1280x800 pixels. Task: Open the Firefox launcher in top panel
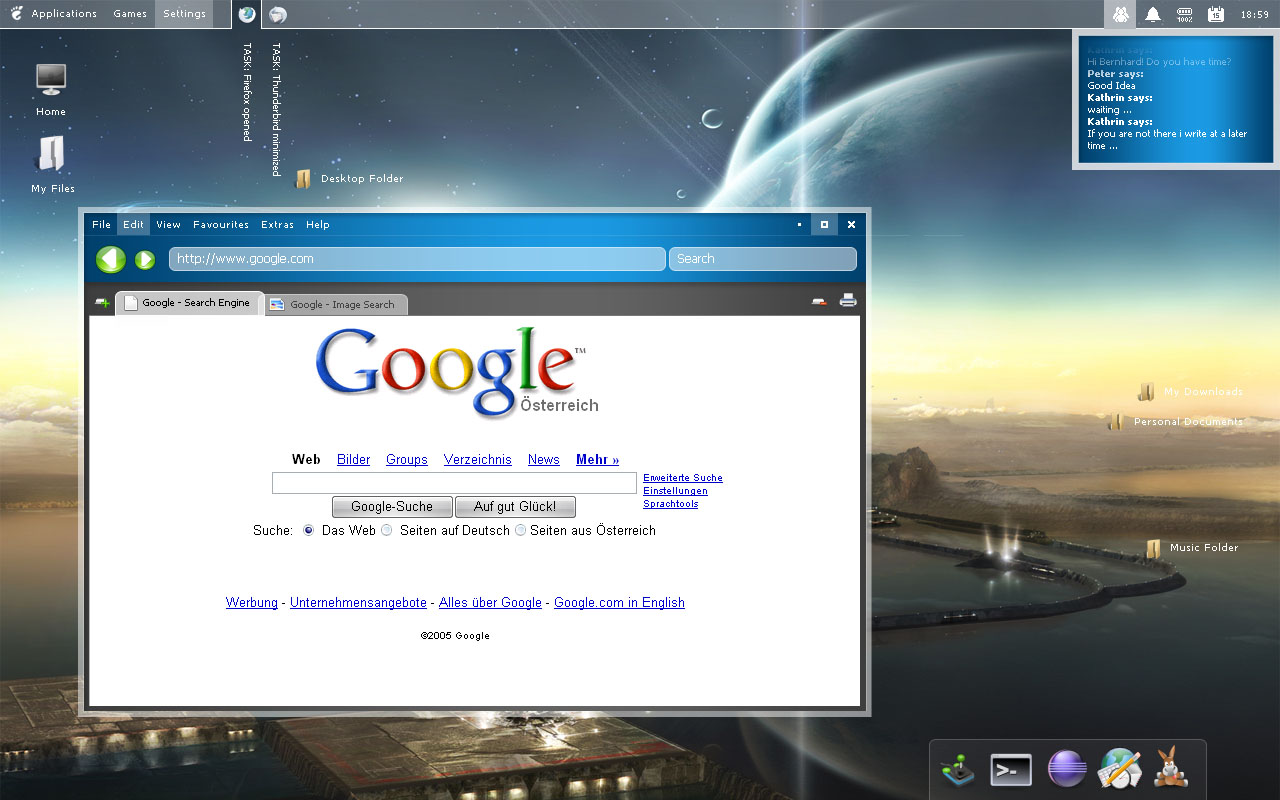[247, 14]
